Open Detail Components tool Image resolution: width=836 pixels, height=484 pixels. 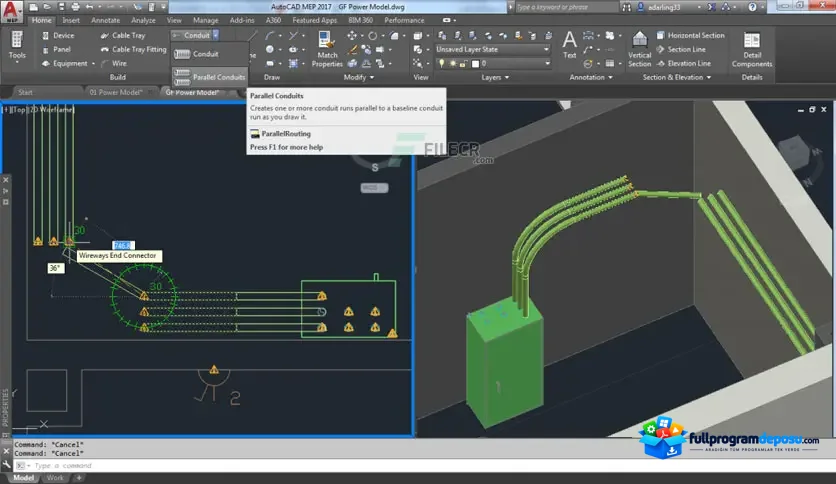pyautogui.click(x=752, y=49)
